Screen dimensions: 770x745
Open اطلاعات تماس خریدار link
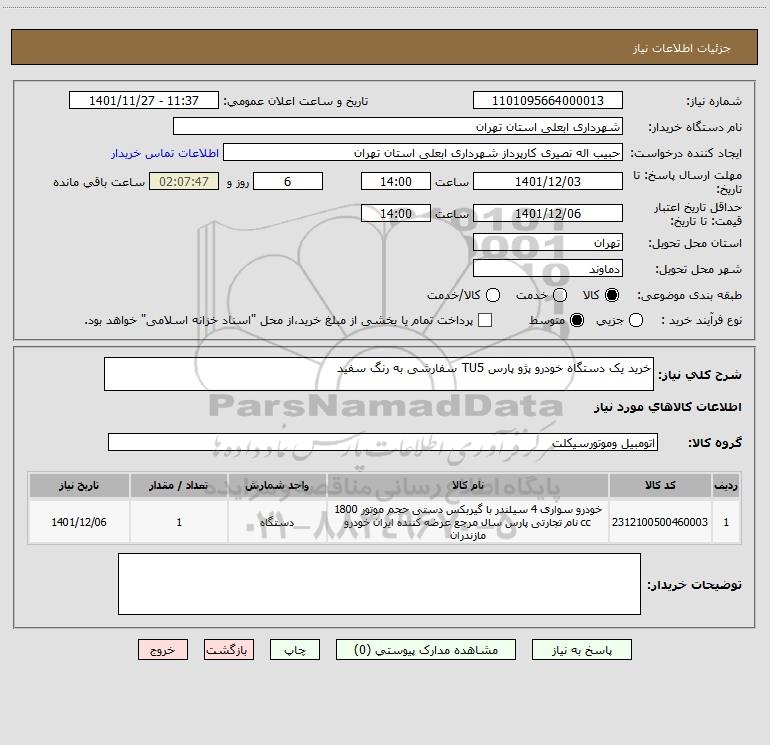tap(165, 153)
